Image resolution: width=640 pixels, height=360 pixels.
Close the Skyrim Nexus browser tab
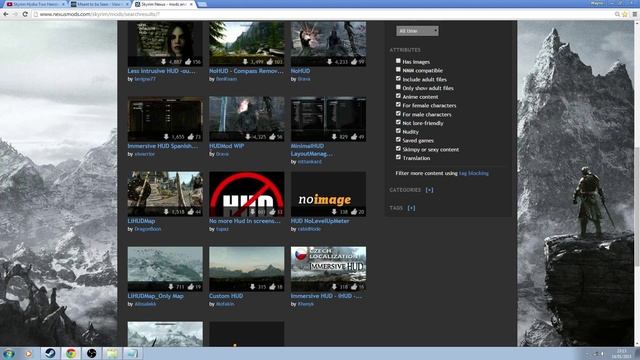191,4
